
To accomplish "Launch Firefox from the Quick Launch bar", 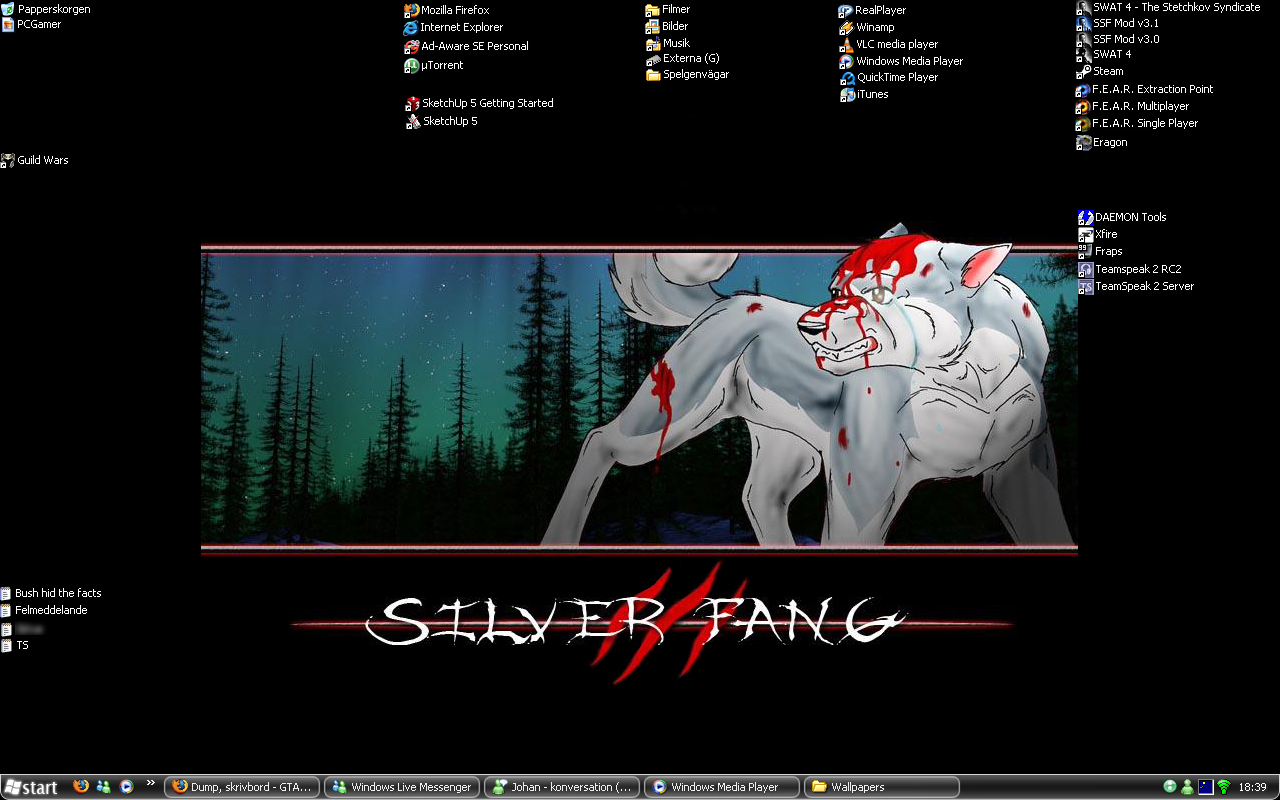I will [81, 786].
